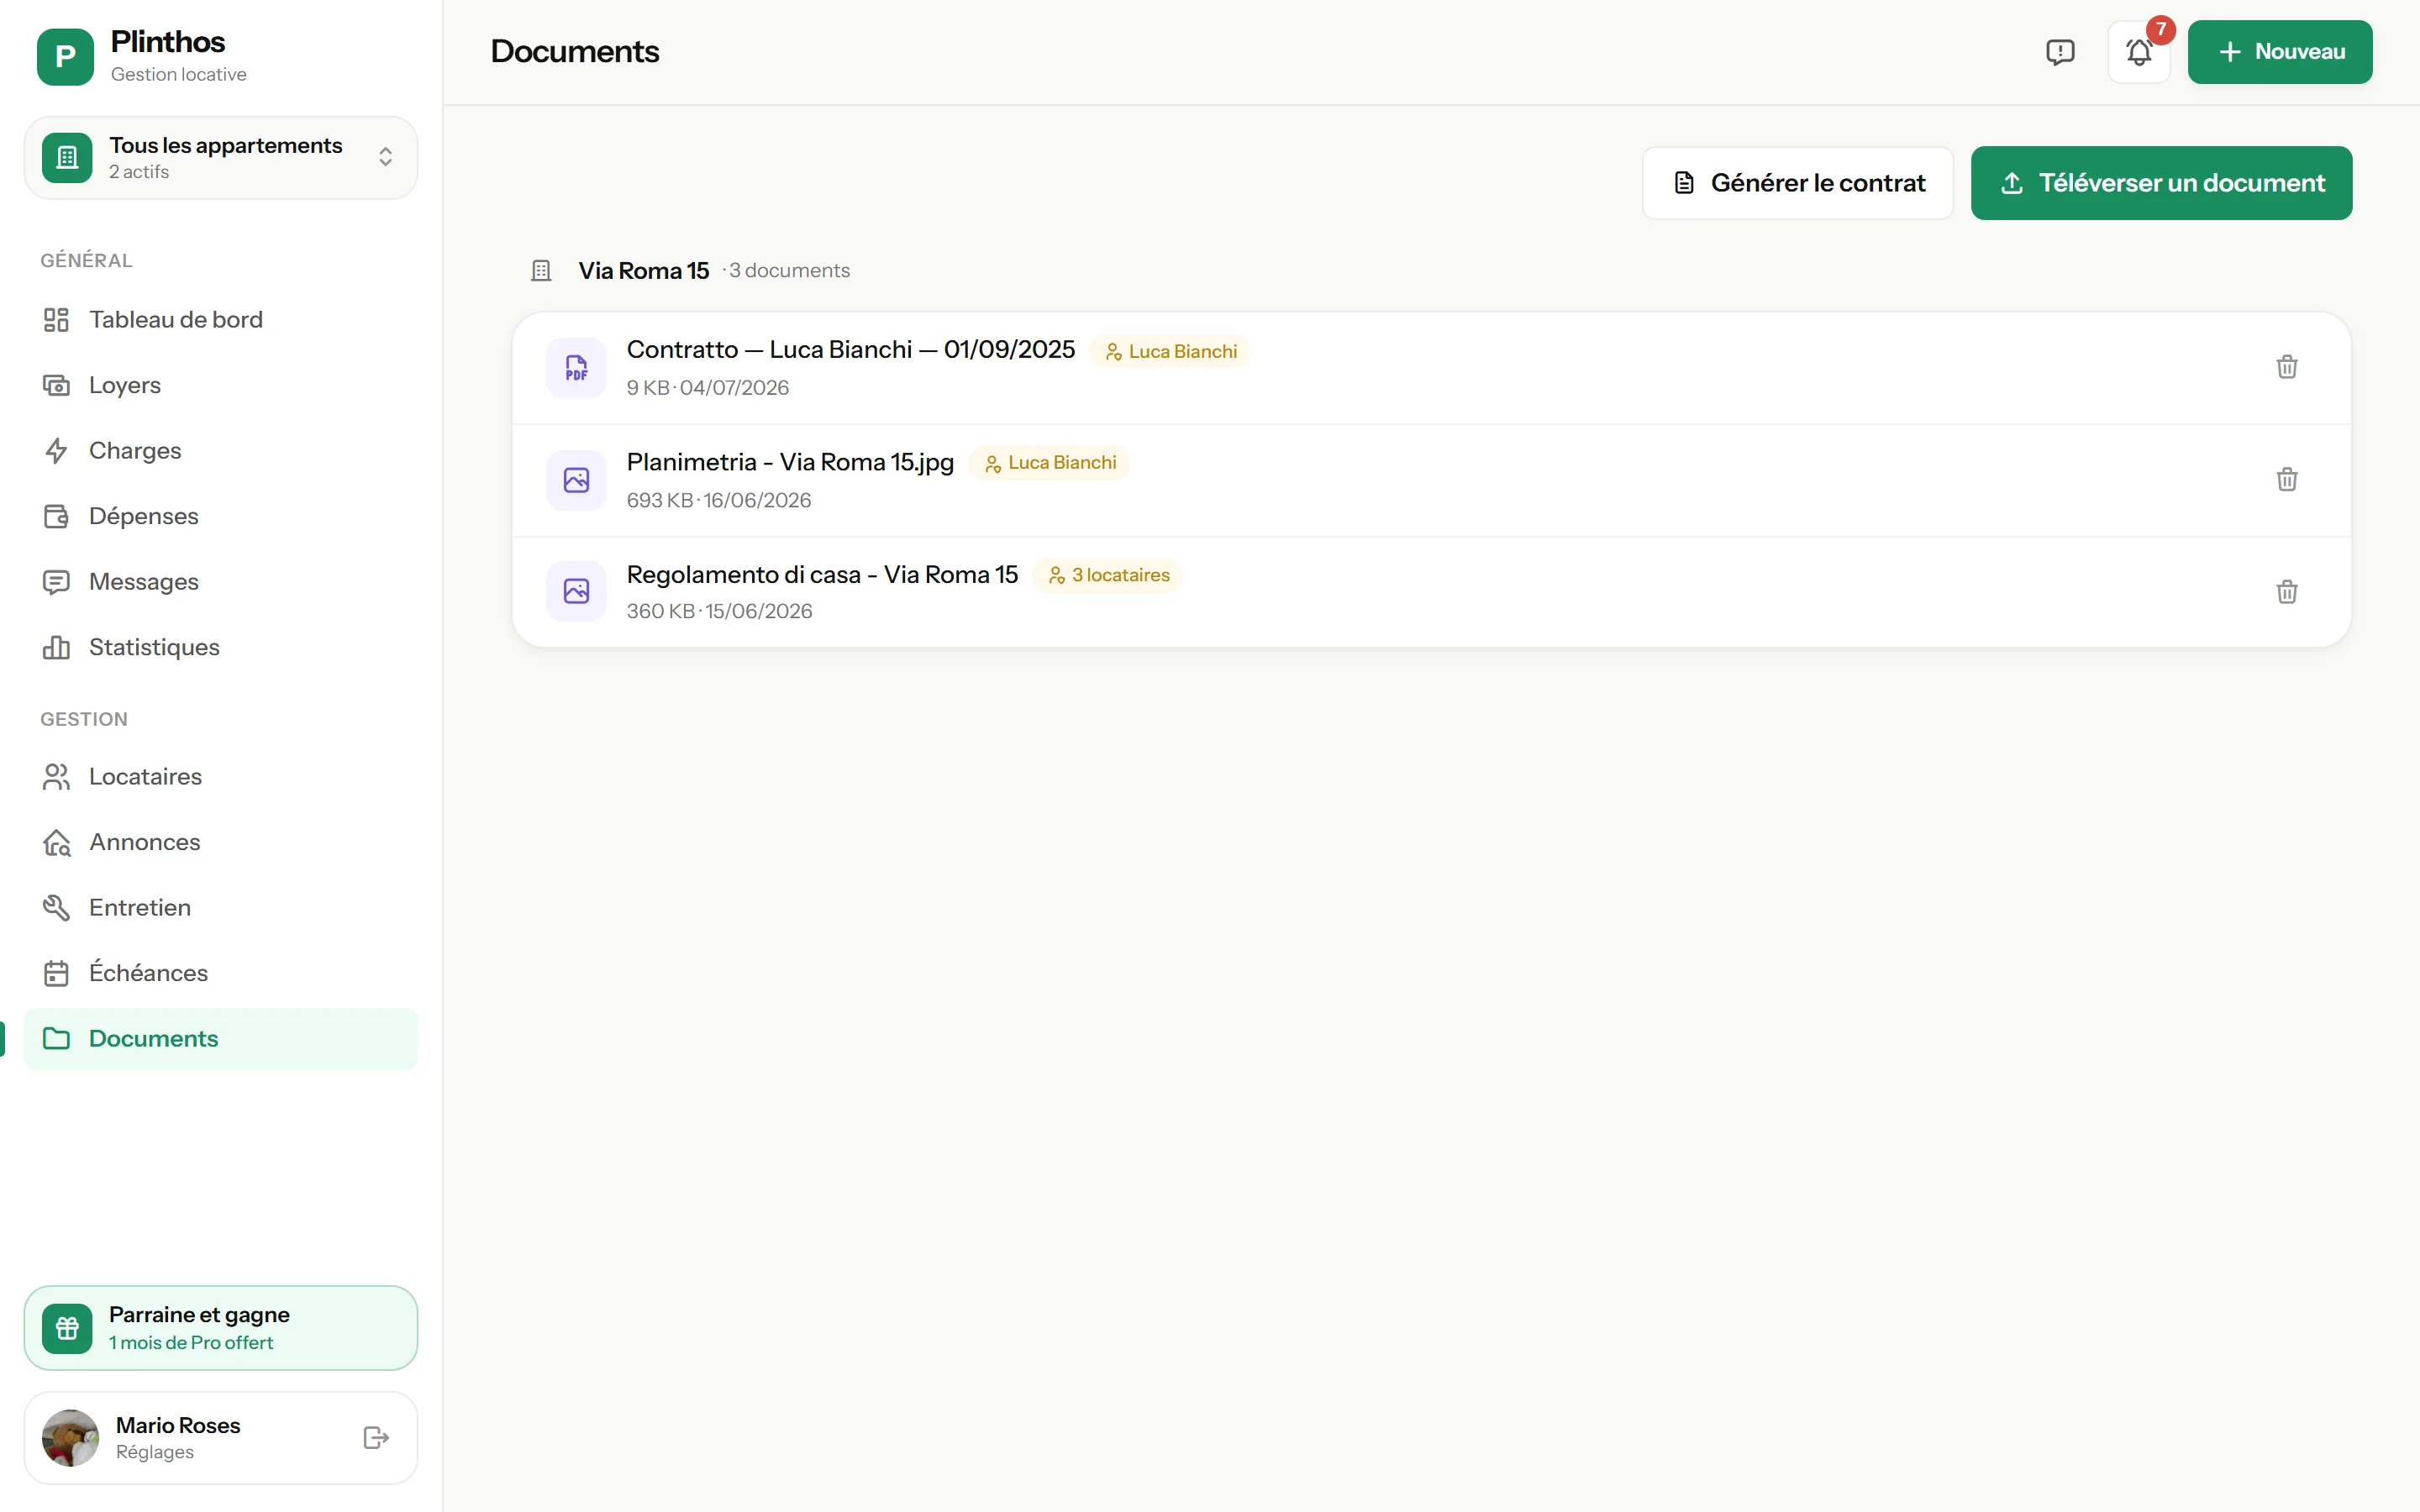
Task: Click the PDF icon of Contratto document
Action: tap(576, 368)
